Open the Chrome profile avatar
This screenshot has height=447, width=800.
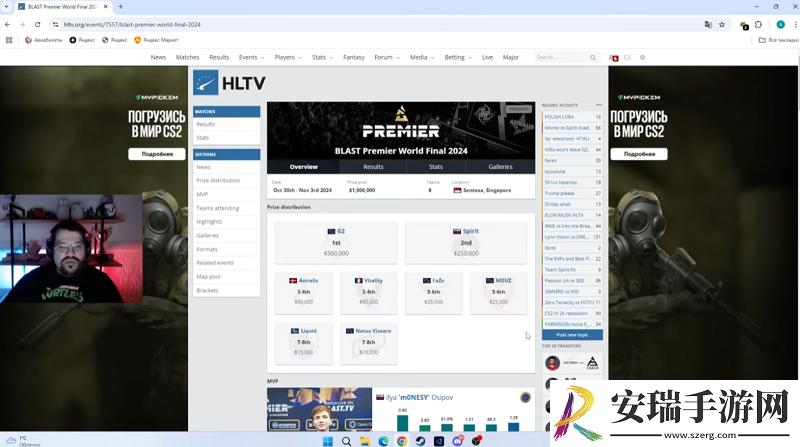pyautogui.click(x=781, y=24)
